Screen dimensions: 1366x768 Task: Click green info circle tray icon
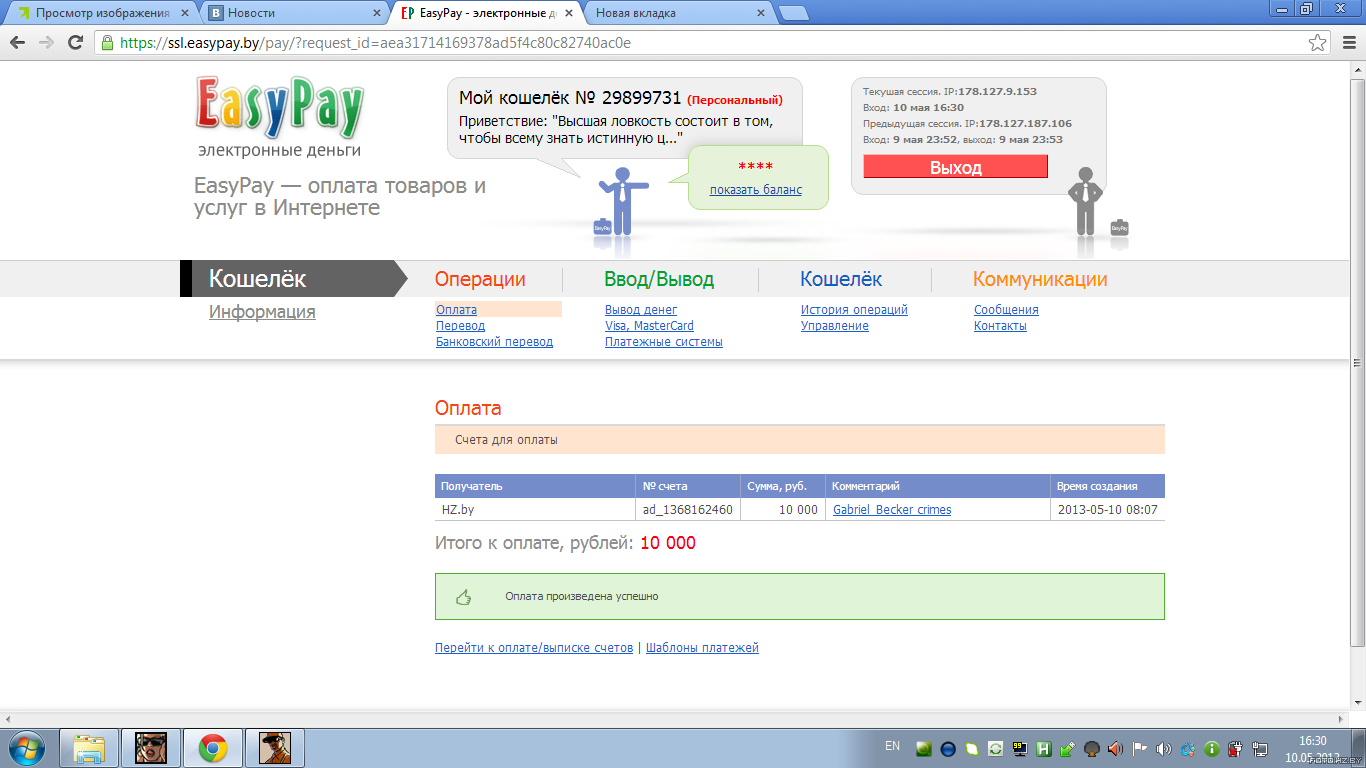tap(1211, 748)
